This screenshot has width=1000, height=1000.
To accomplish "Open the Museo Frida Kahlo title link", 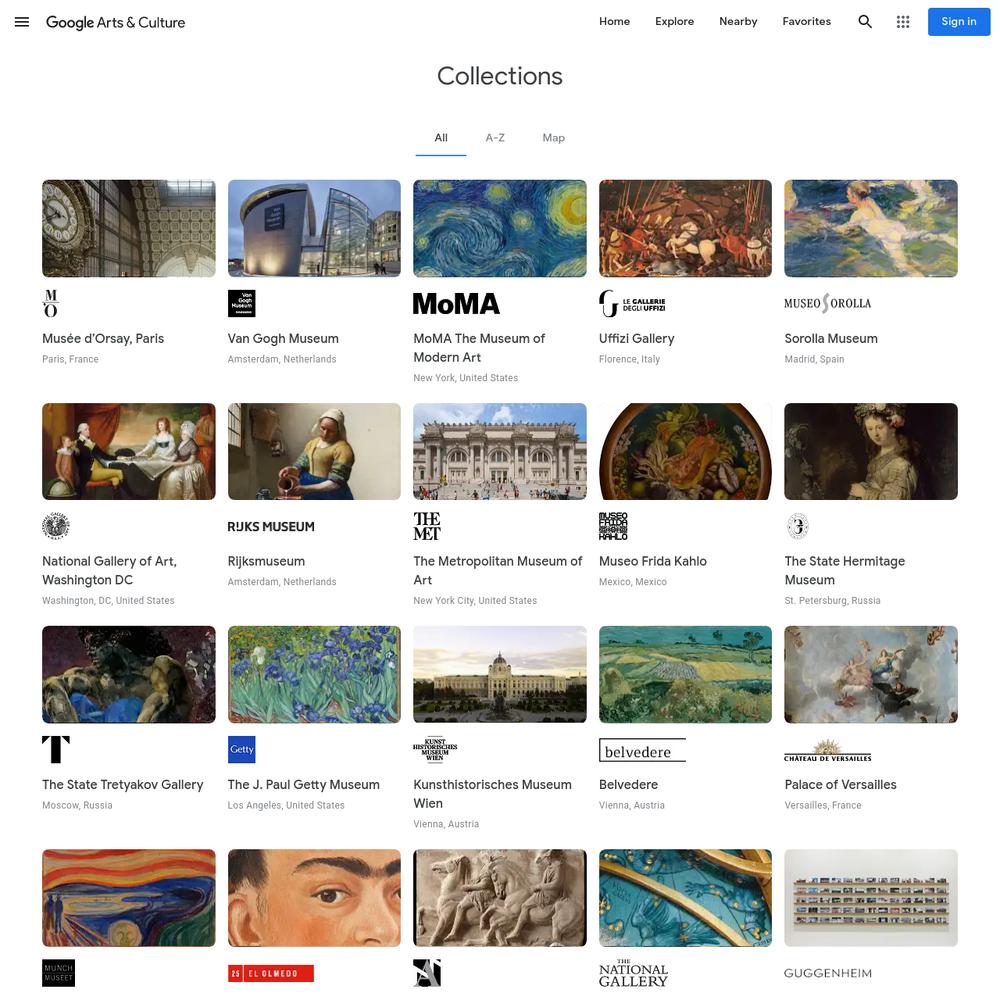I will 652,561.
